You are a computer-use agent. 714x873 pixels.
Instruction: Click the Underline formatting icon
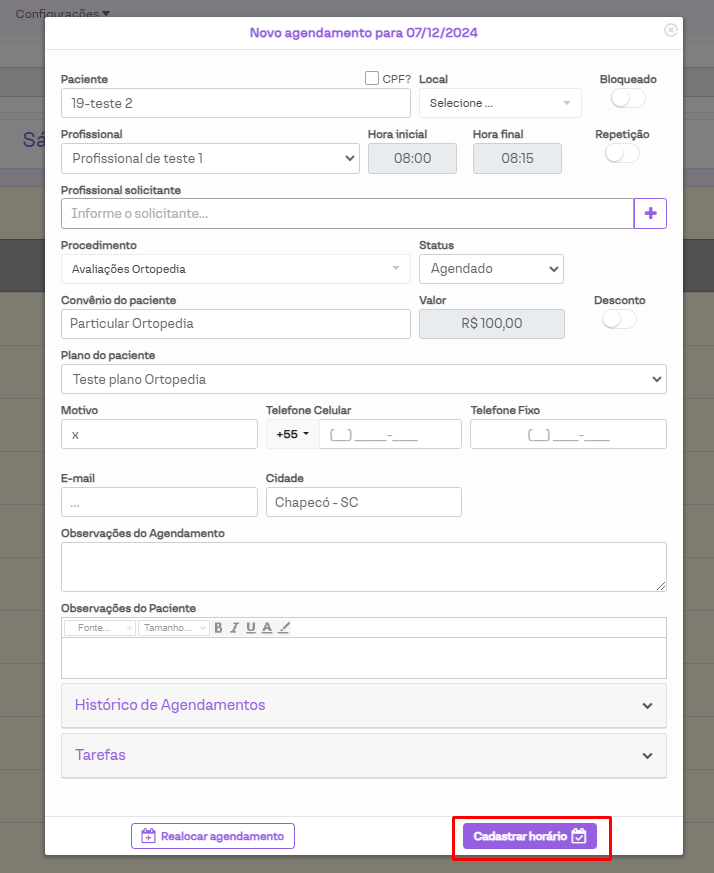tap(251, 628)
